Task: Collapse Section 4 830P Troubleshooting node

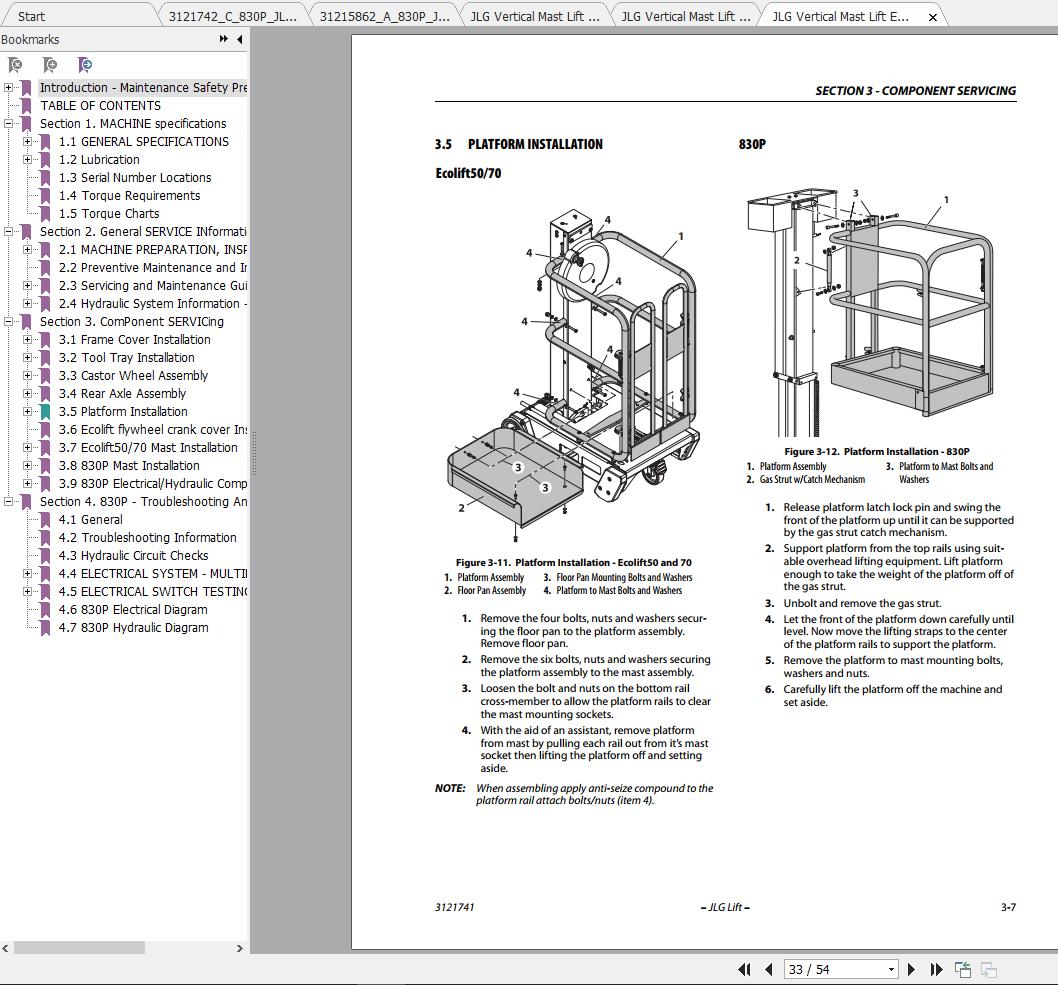Action: click(8, 502)
